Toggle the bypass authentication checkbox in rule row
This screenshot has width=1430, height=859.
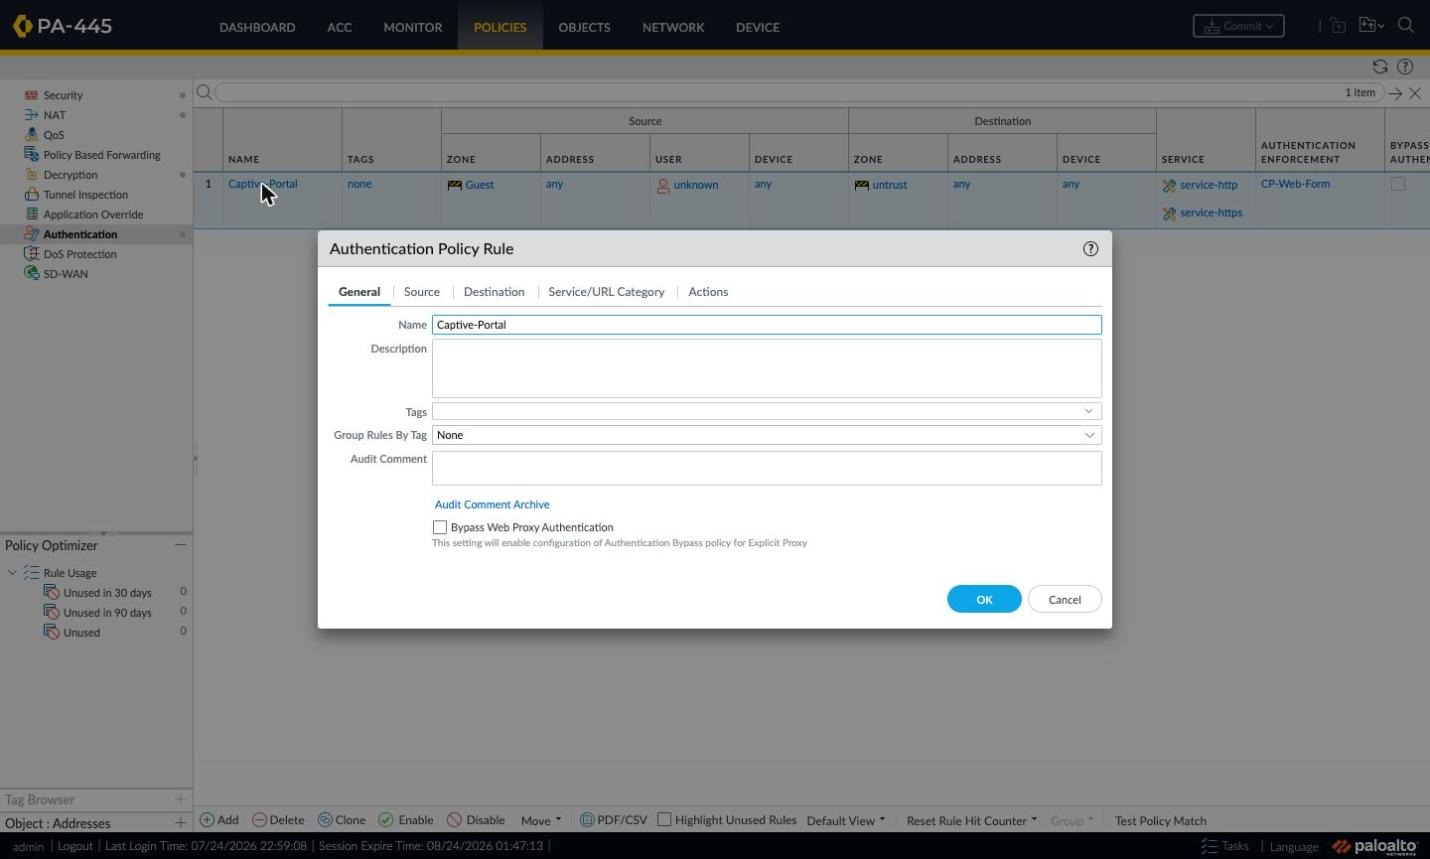(1398, 184)
